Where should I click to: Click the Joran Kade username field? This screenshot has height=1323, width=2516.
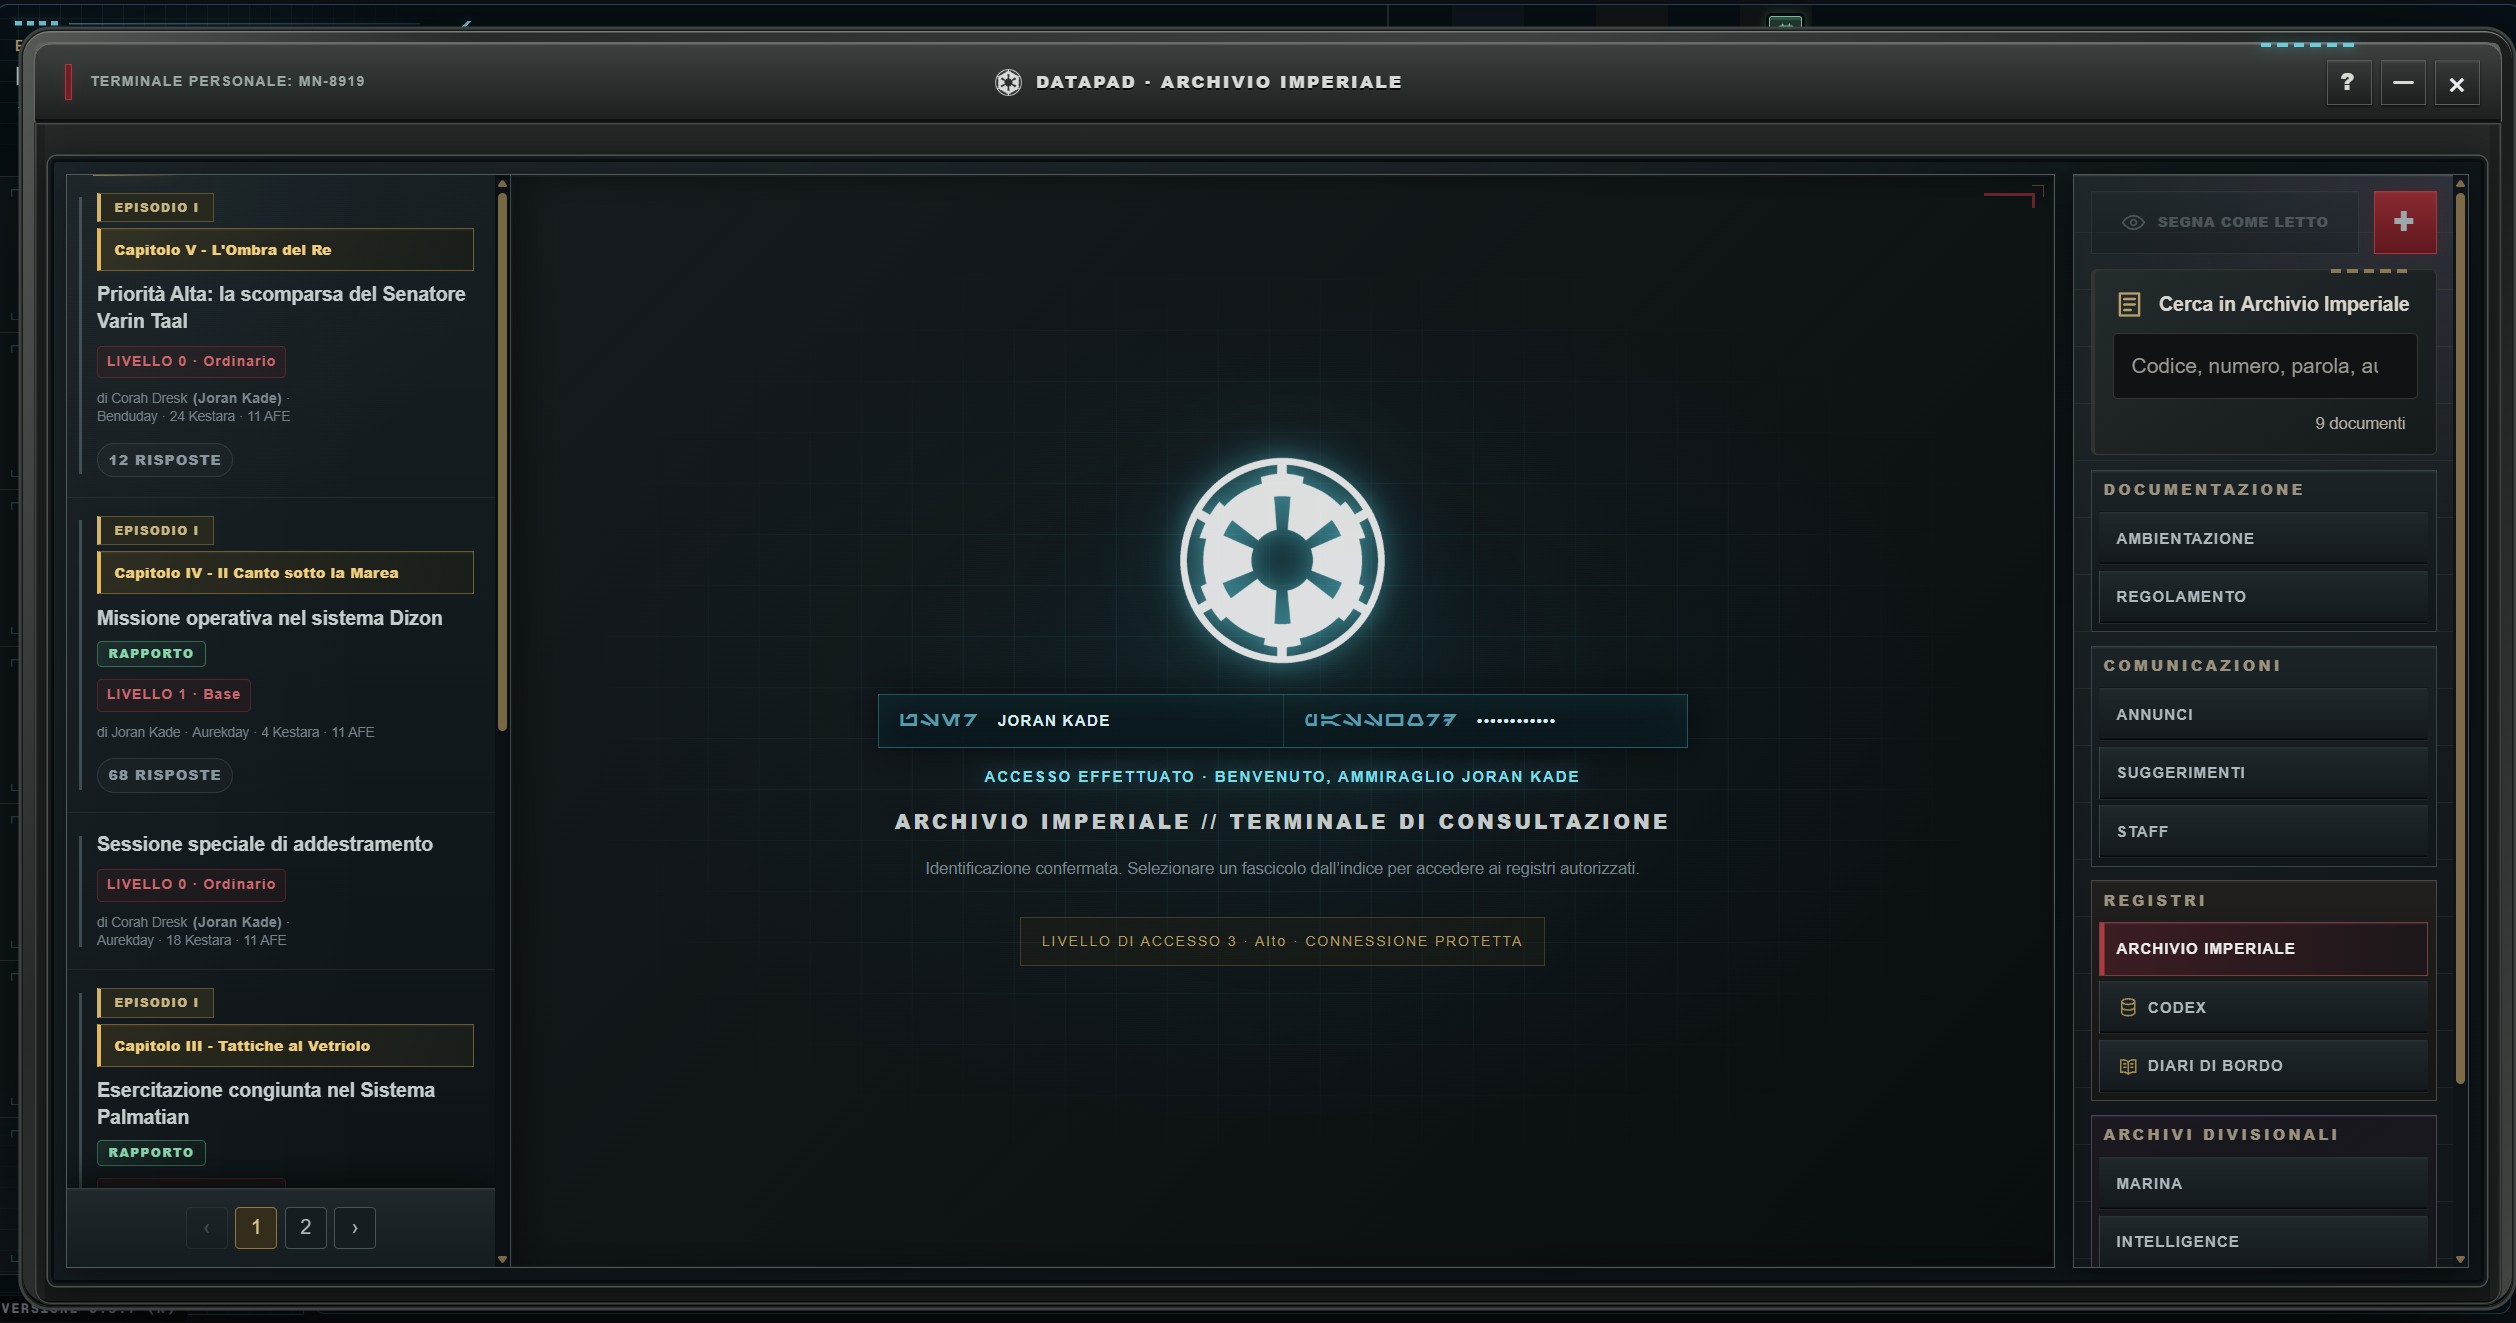point(1081,720)
